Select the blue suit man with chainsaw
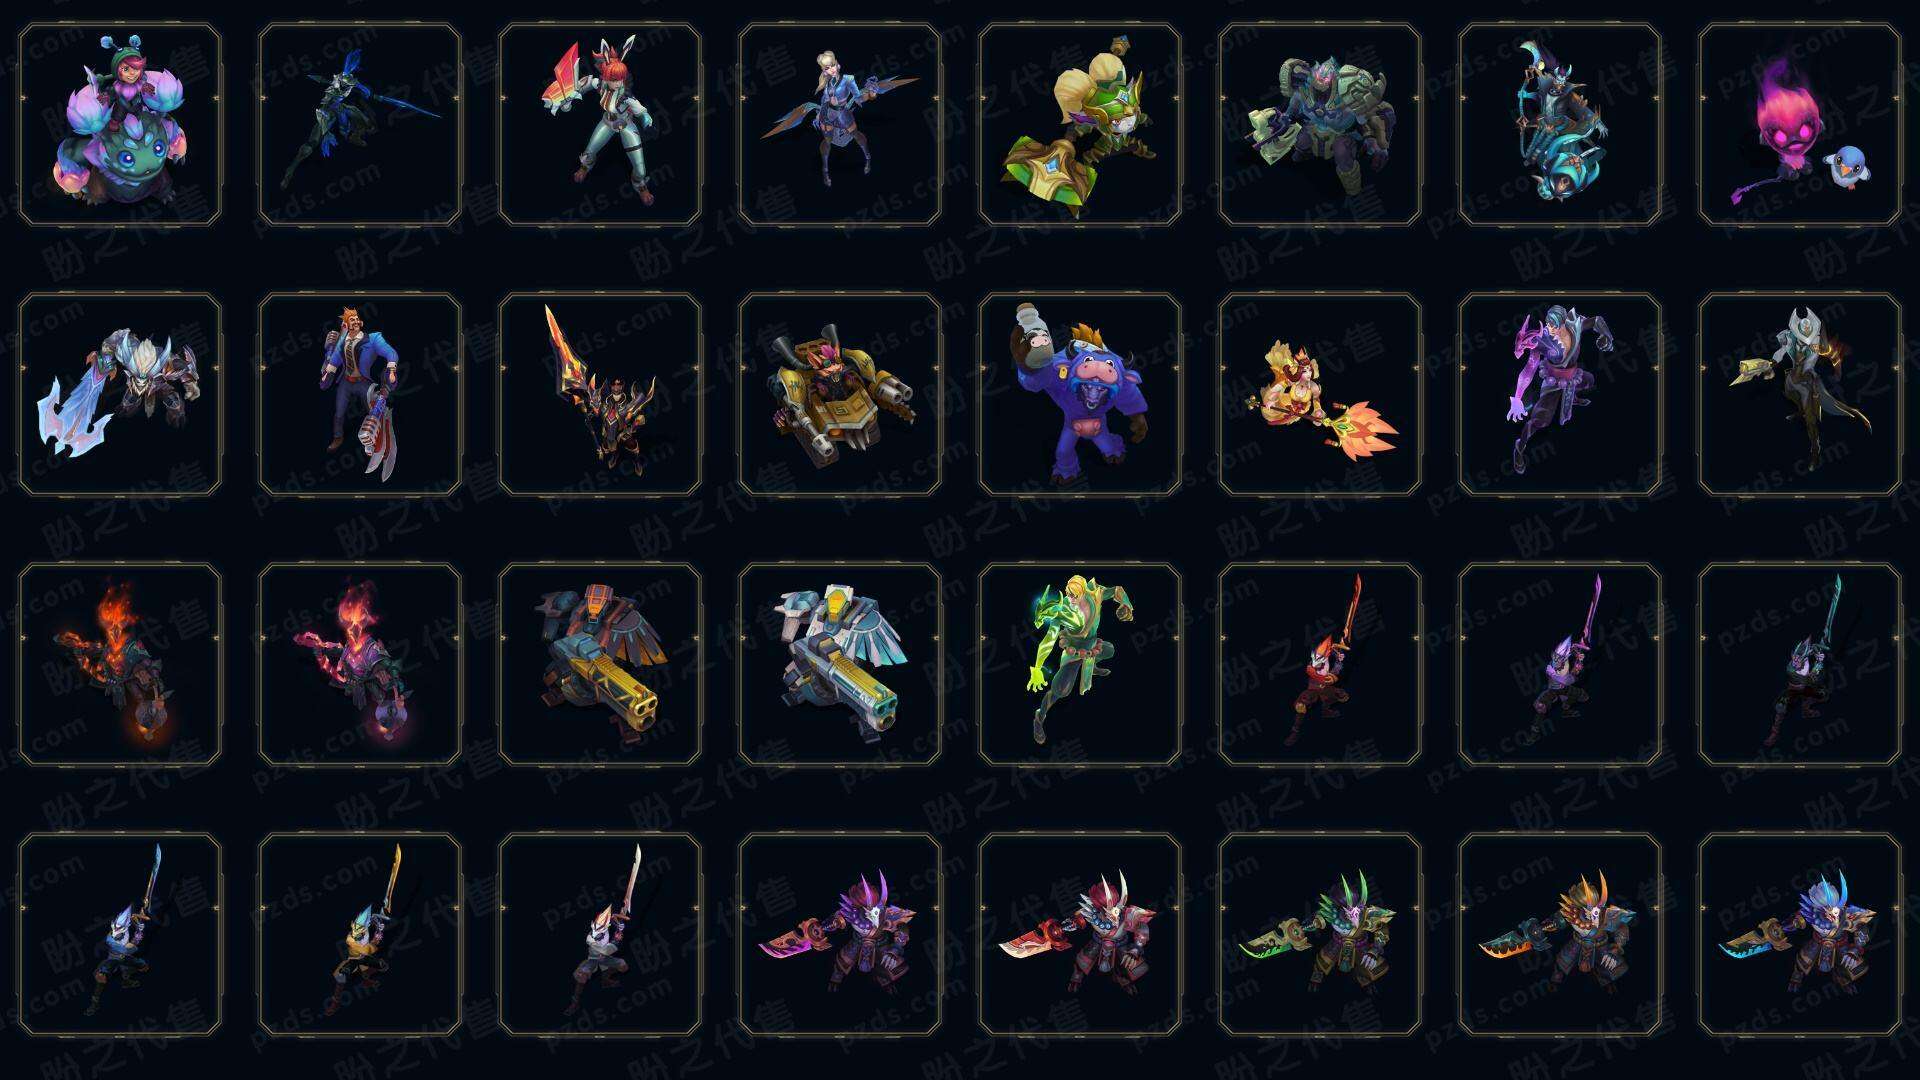This screenshot has width=1920, height=1080. point(360,395)
